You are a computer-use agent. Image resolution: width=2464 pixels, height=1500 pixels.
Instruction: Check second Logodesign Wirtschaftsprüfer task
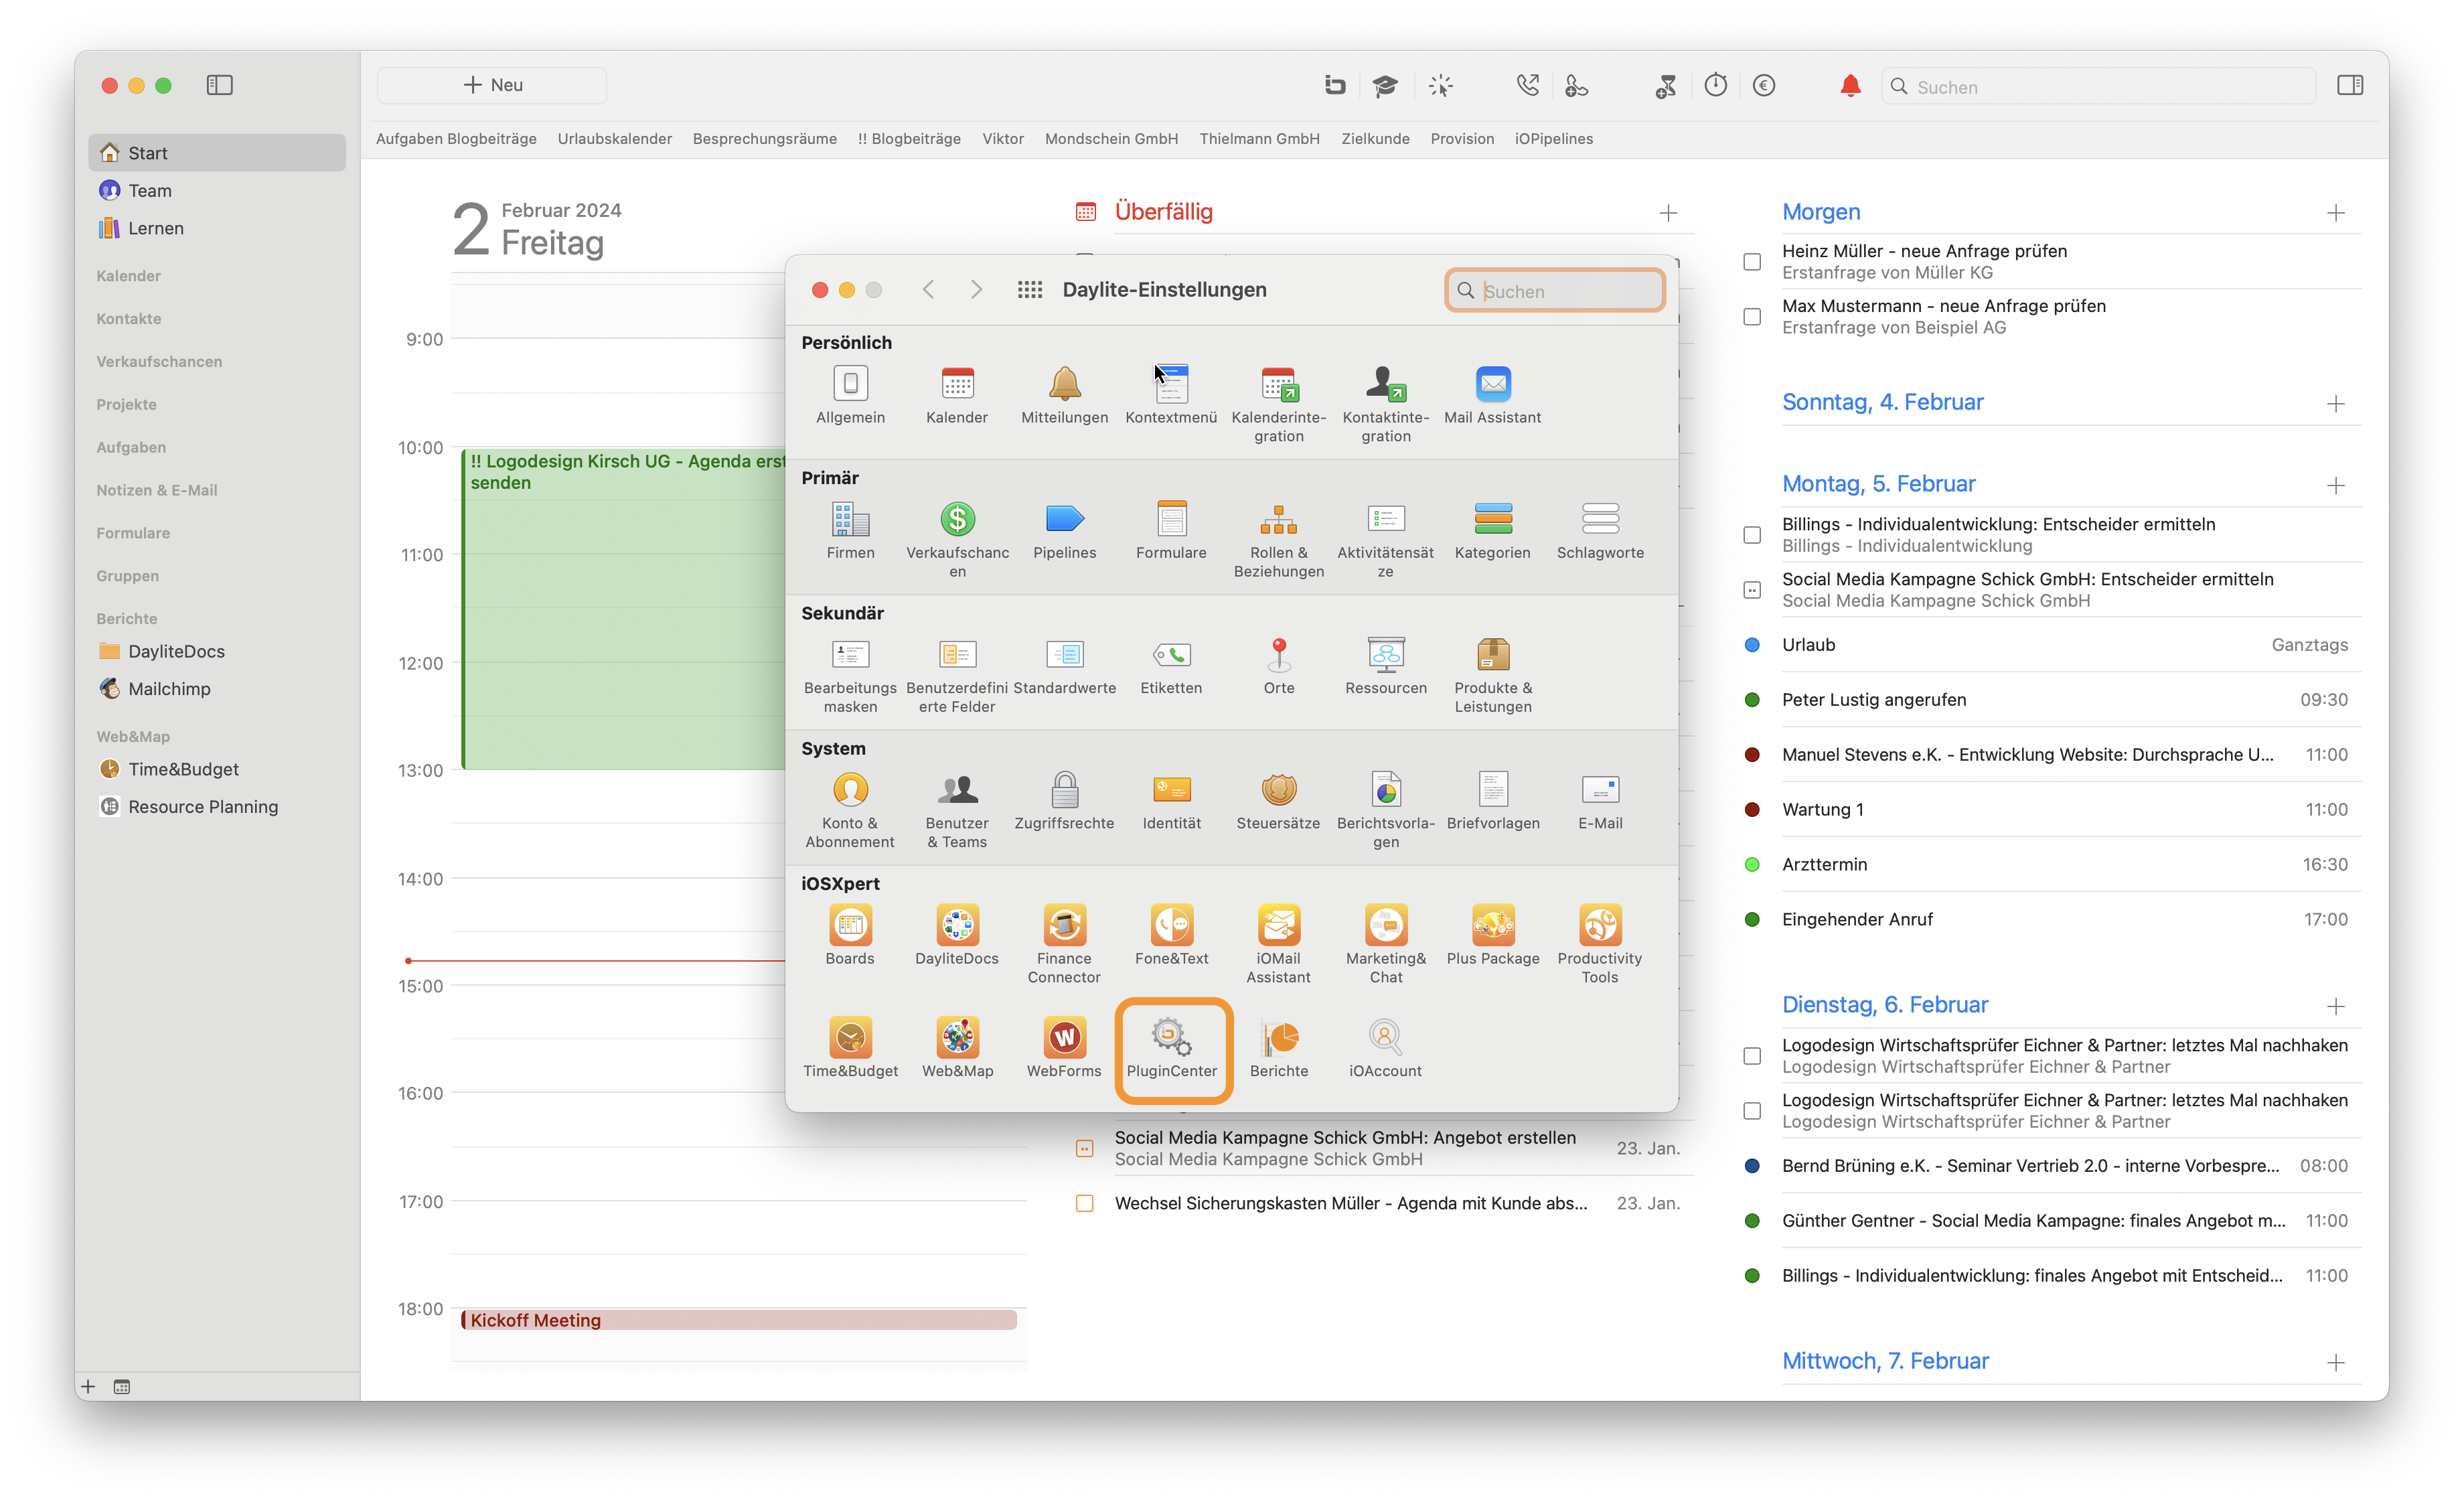(1752, 1111)
